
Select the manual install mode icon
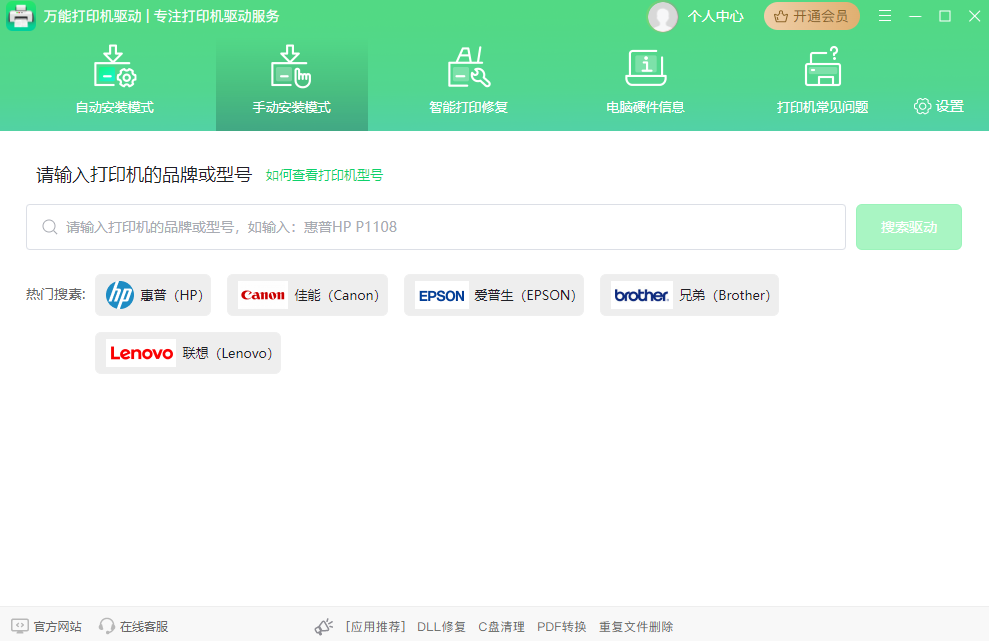pyautogui.click(x=291, y=66)
